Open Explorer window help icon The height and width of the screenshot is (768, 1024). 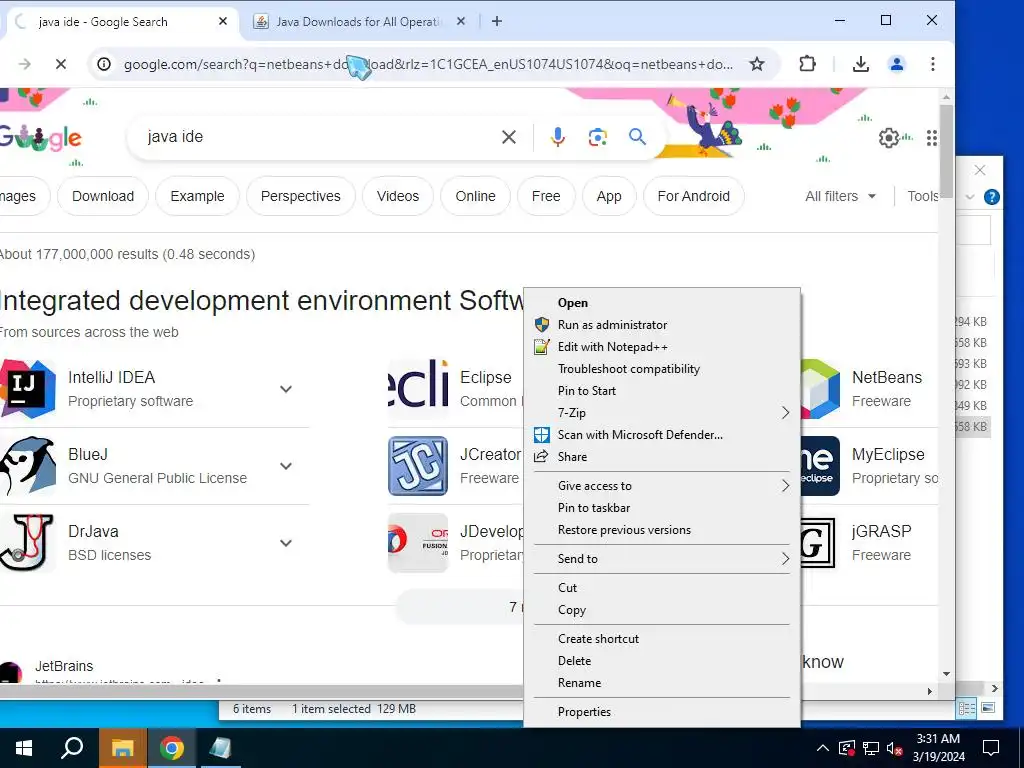pos(991,197)
